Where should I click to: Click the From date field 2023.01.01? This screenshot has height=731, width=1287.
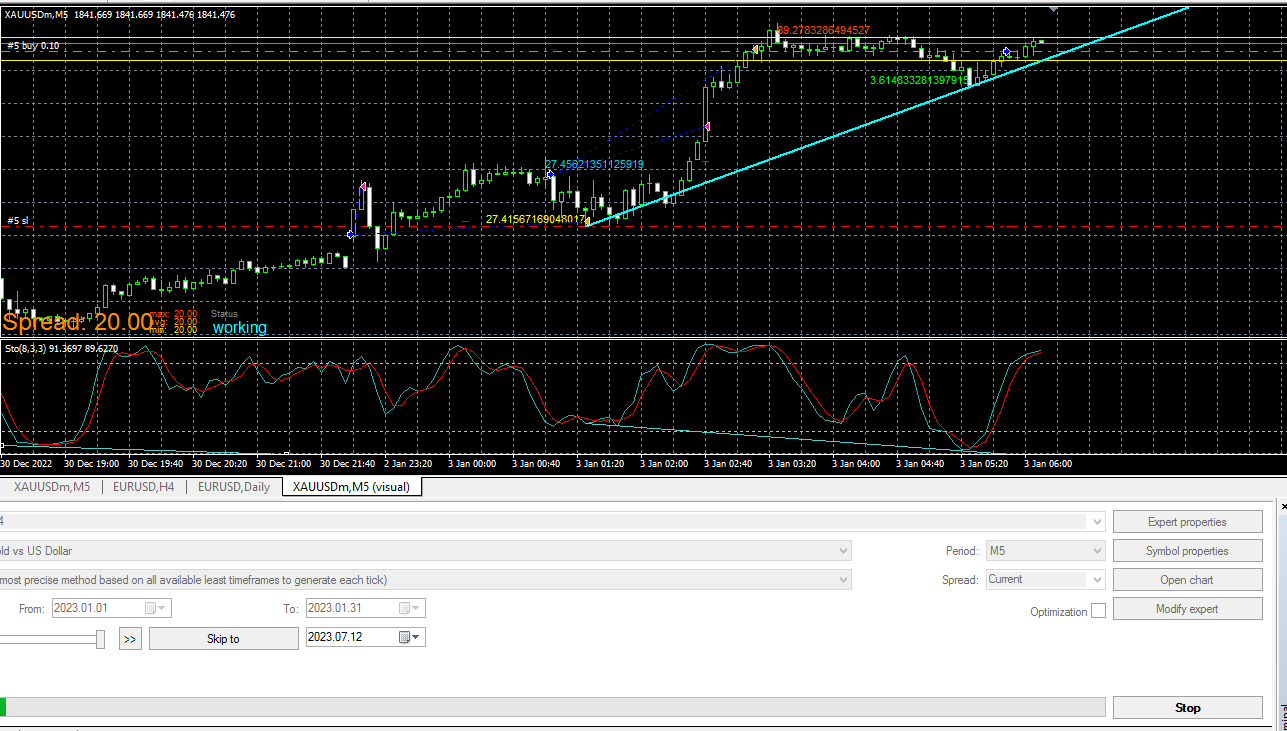pos(111,608)
